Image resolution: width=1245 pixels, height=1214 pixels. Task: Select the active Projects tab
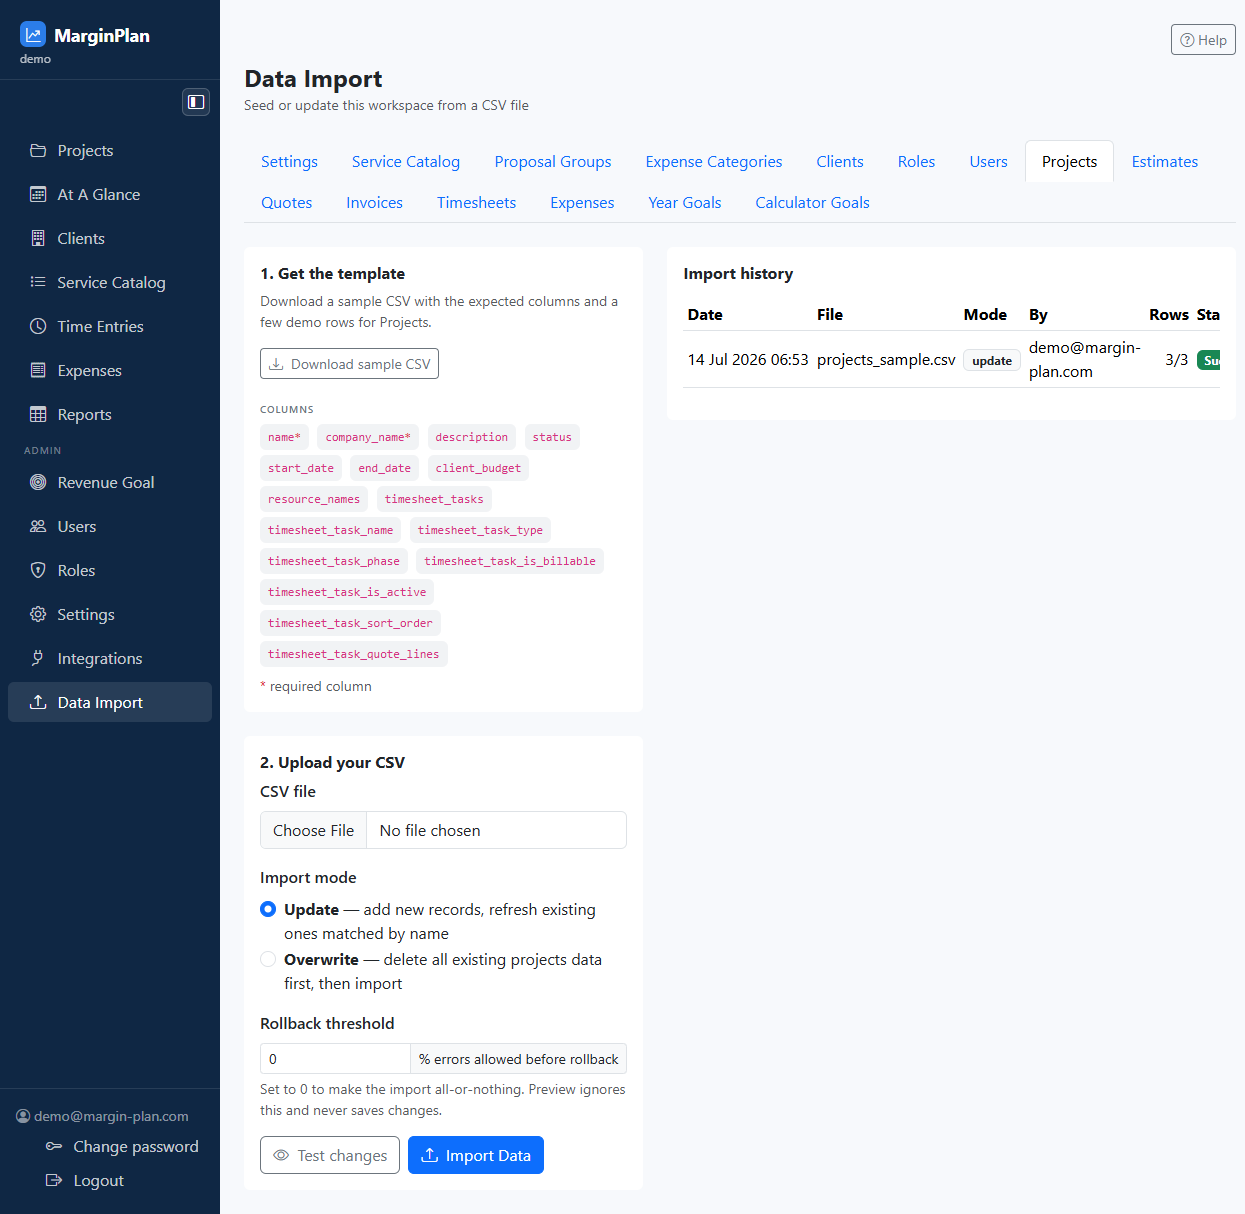(x=1069, y=161)
